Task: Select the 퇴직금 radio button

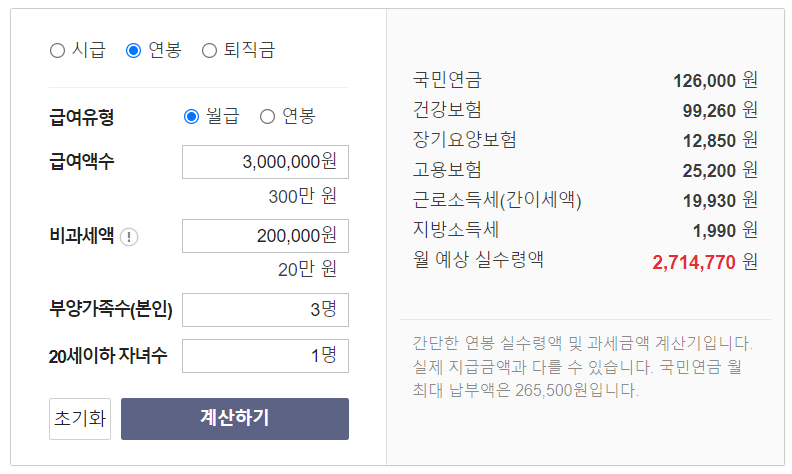Action: pyautogui.click(x=209, y=51)
